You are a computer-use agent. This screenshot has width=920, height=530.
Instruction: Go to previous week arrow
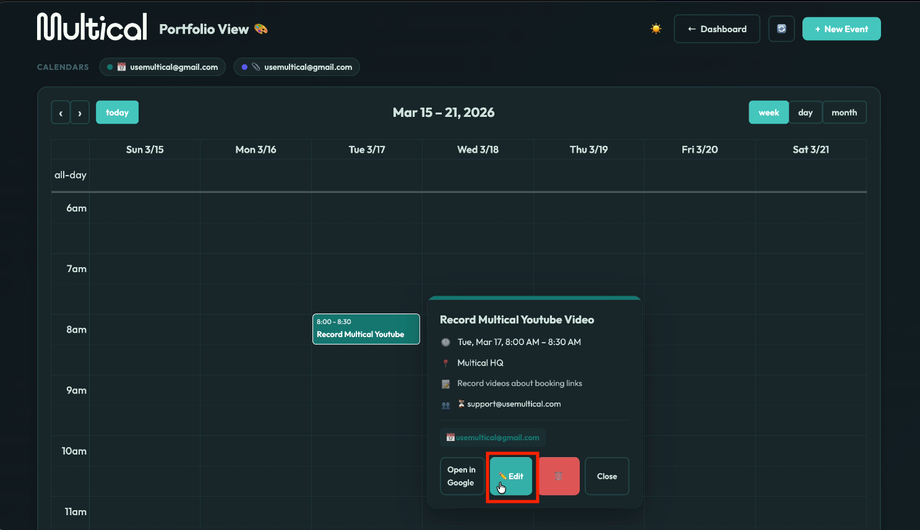60,113
